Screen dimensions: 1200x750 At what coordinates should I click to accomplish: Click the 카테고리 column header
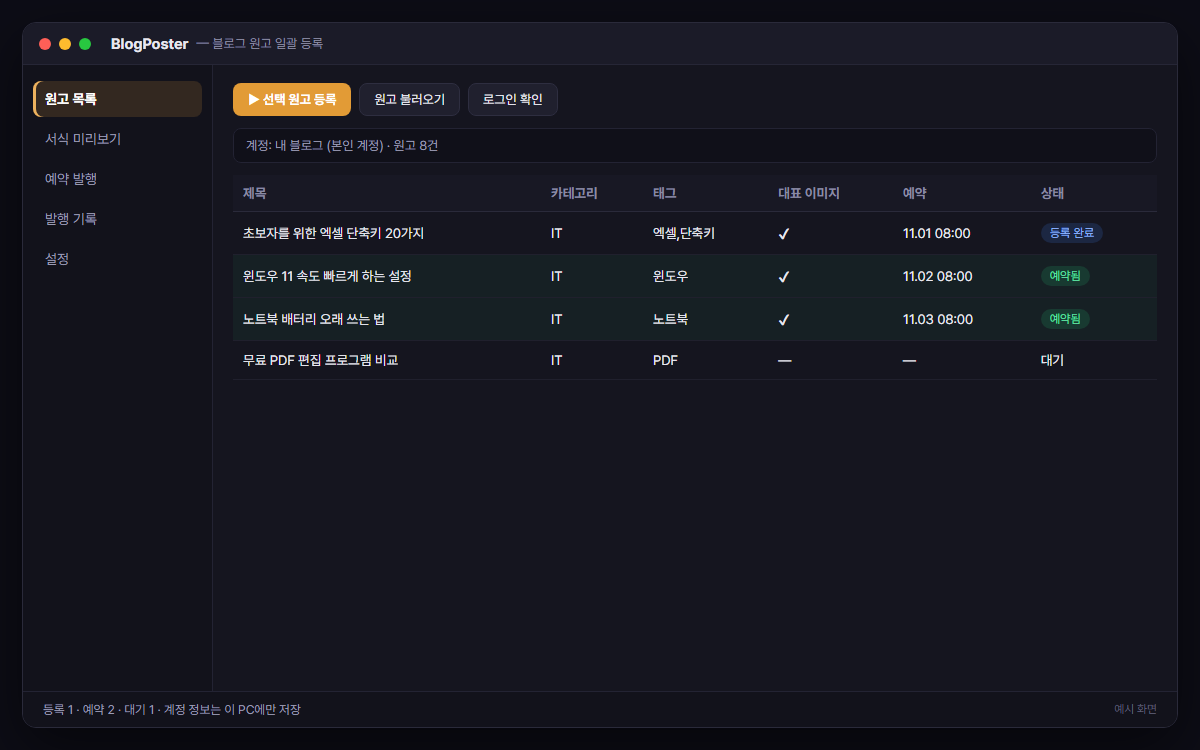(x=574, y=193)
